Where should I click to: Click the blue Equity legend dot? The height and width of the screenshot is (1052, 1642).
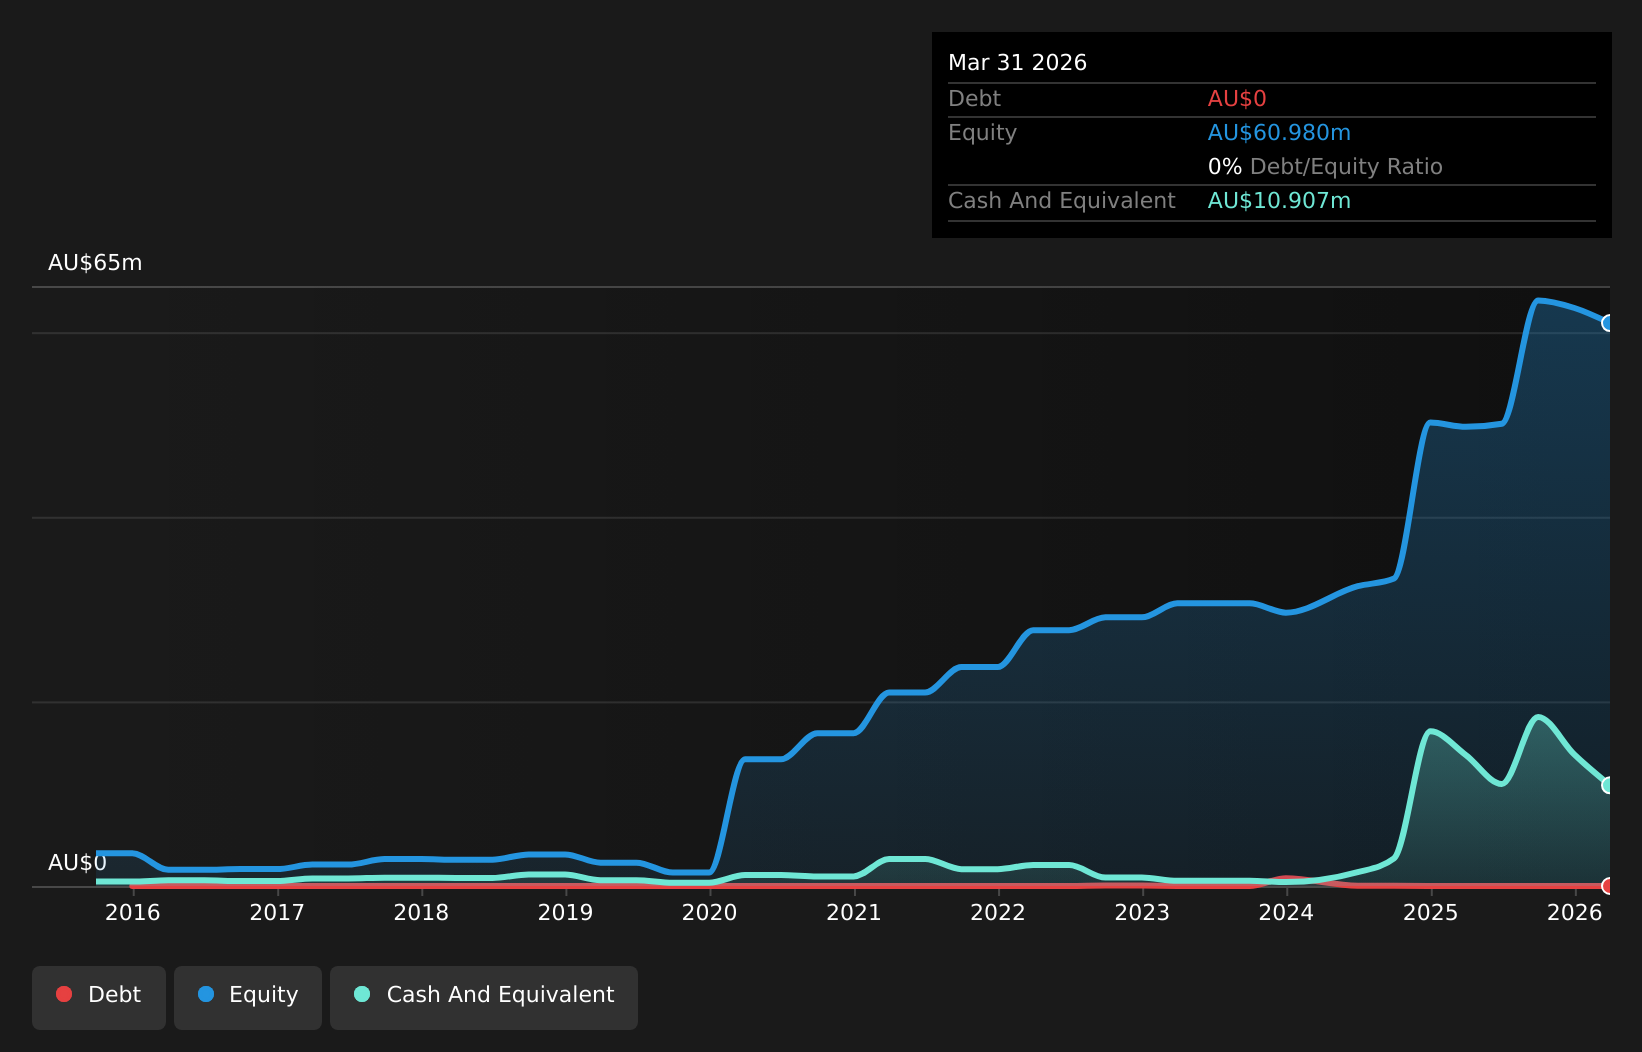206,994
